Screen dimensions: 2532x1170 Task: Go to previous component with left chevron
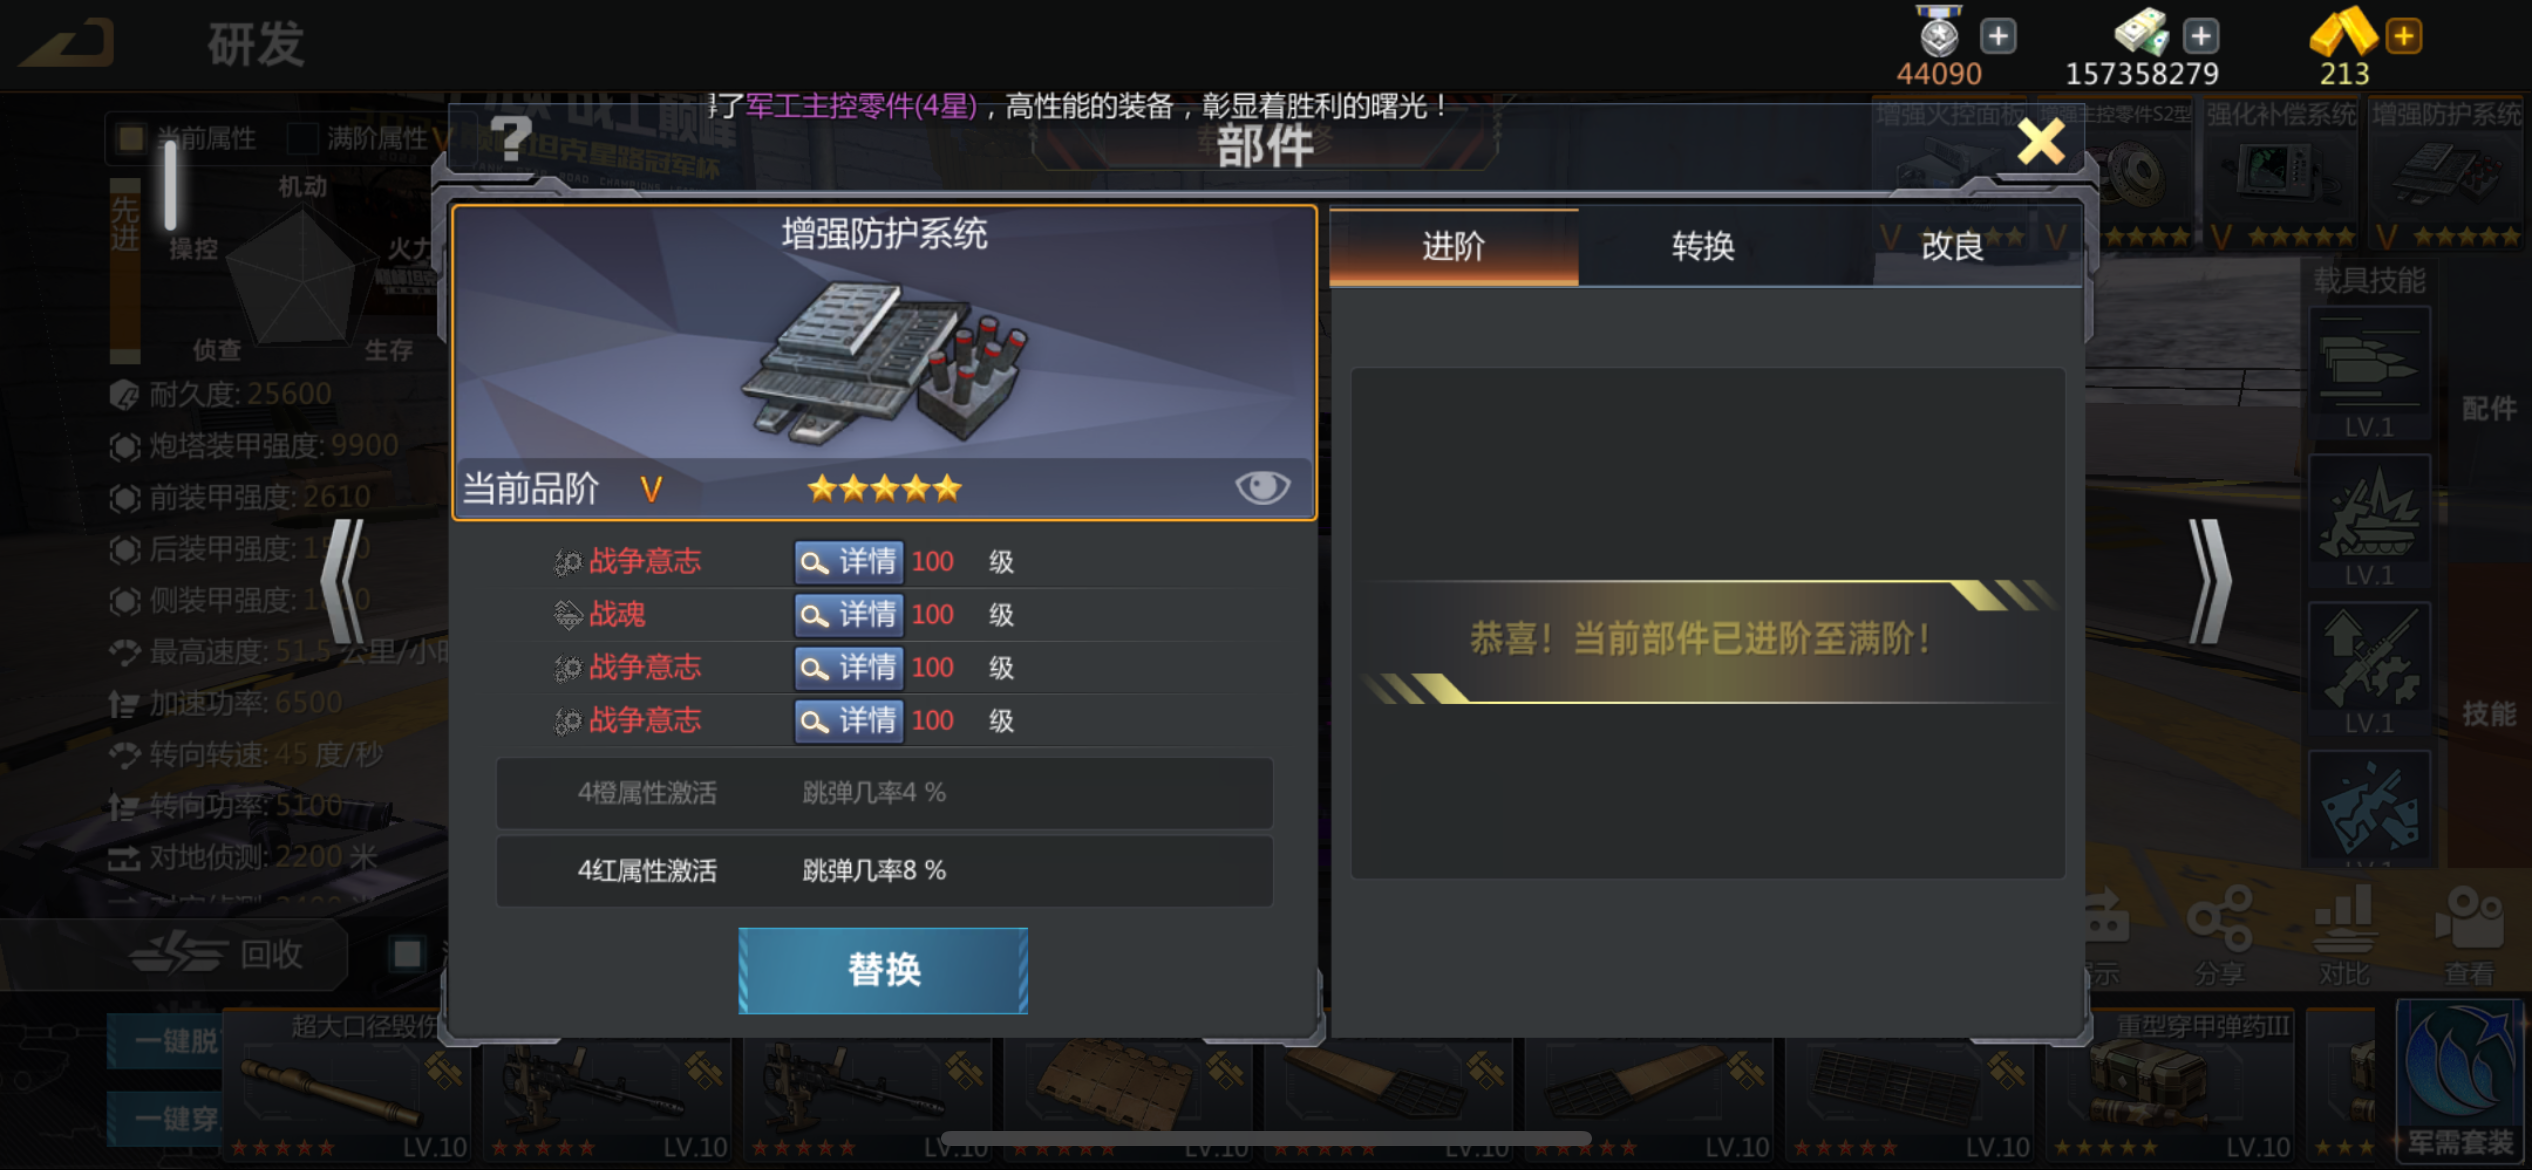pos(342,581)
